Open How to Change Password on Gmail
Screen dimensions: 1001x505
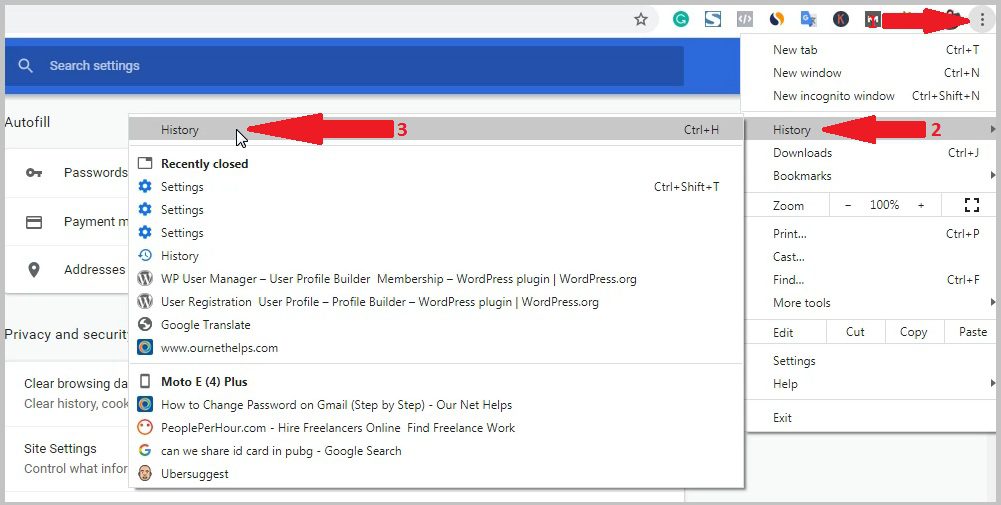pos(437,404)
